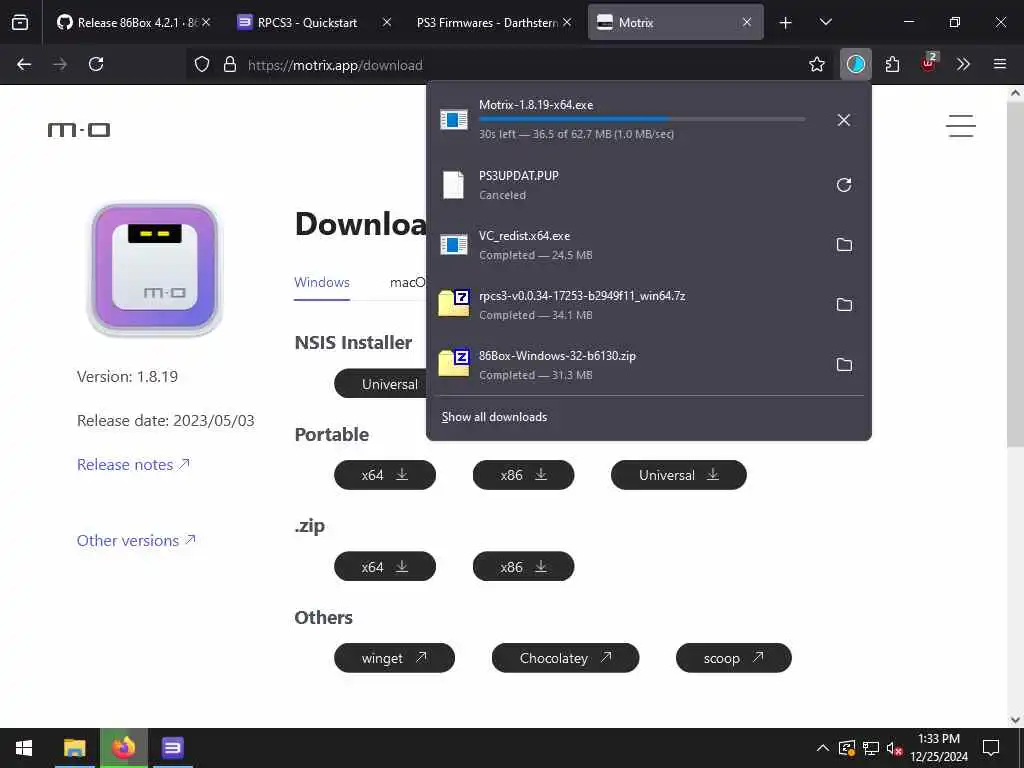This screenshot has height=768, width=1024.
Task: Open winget install link
Action: click(x=394, y=658)
